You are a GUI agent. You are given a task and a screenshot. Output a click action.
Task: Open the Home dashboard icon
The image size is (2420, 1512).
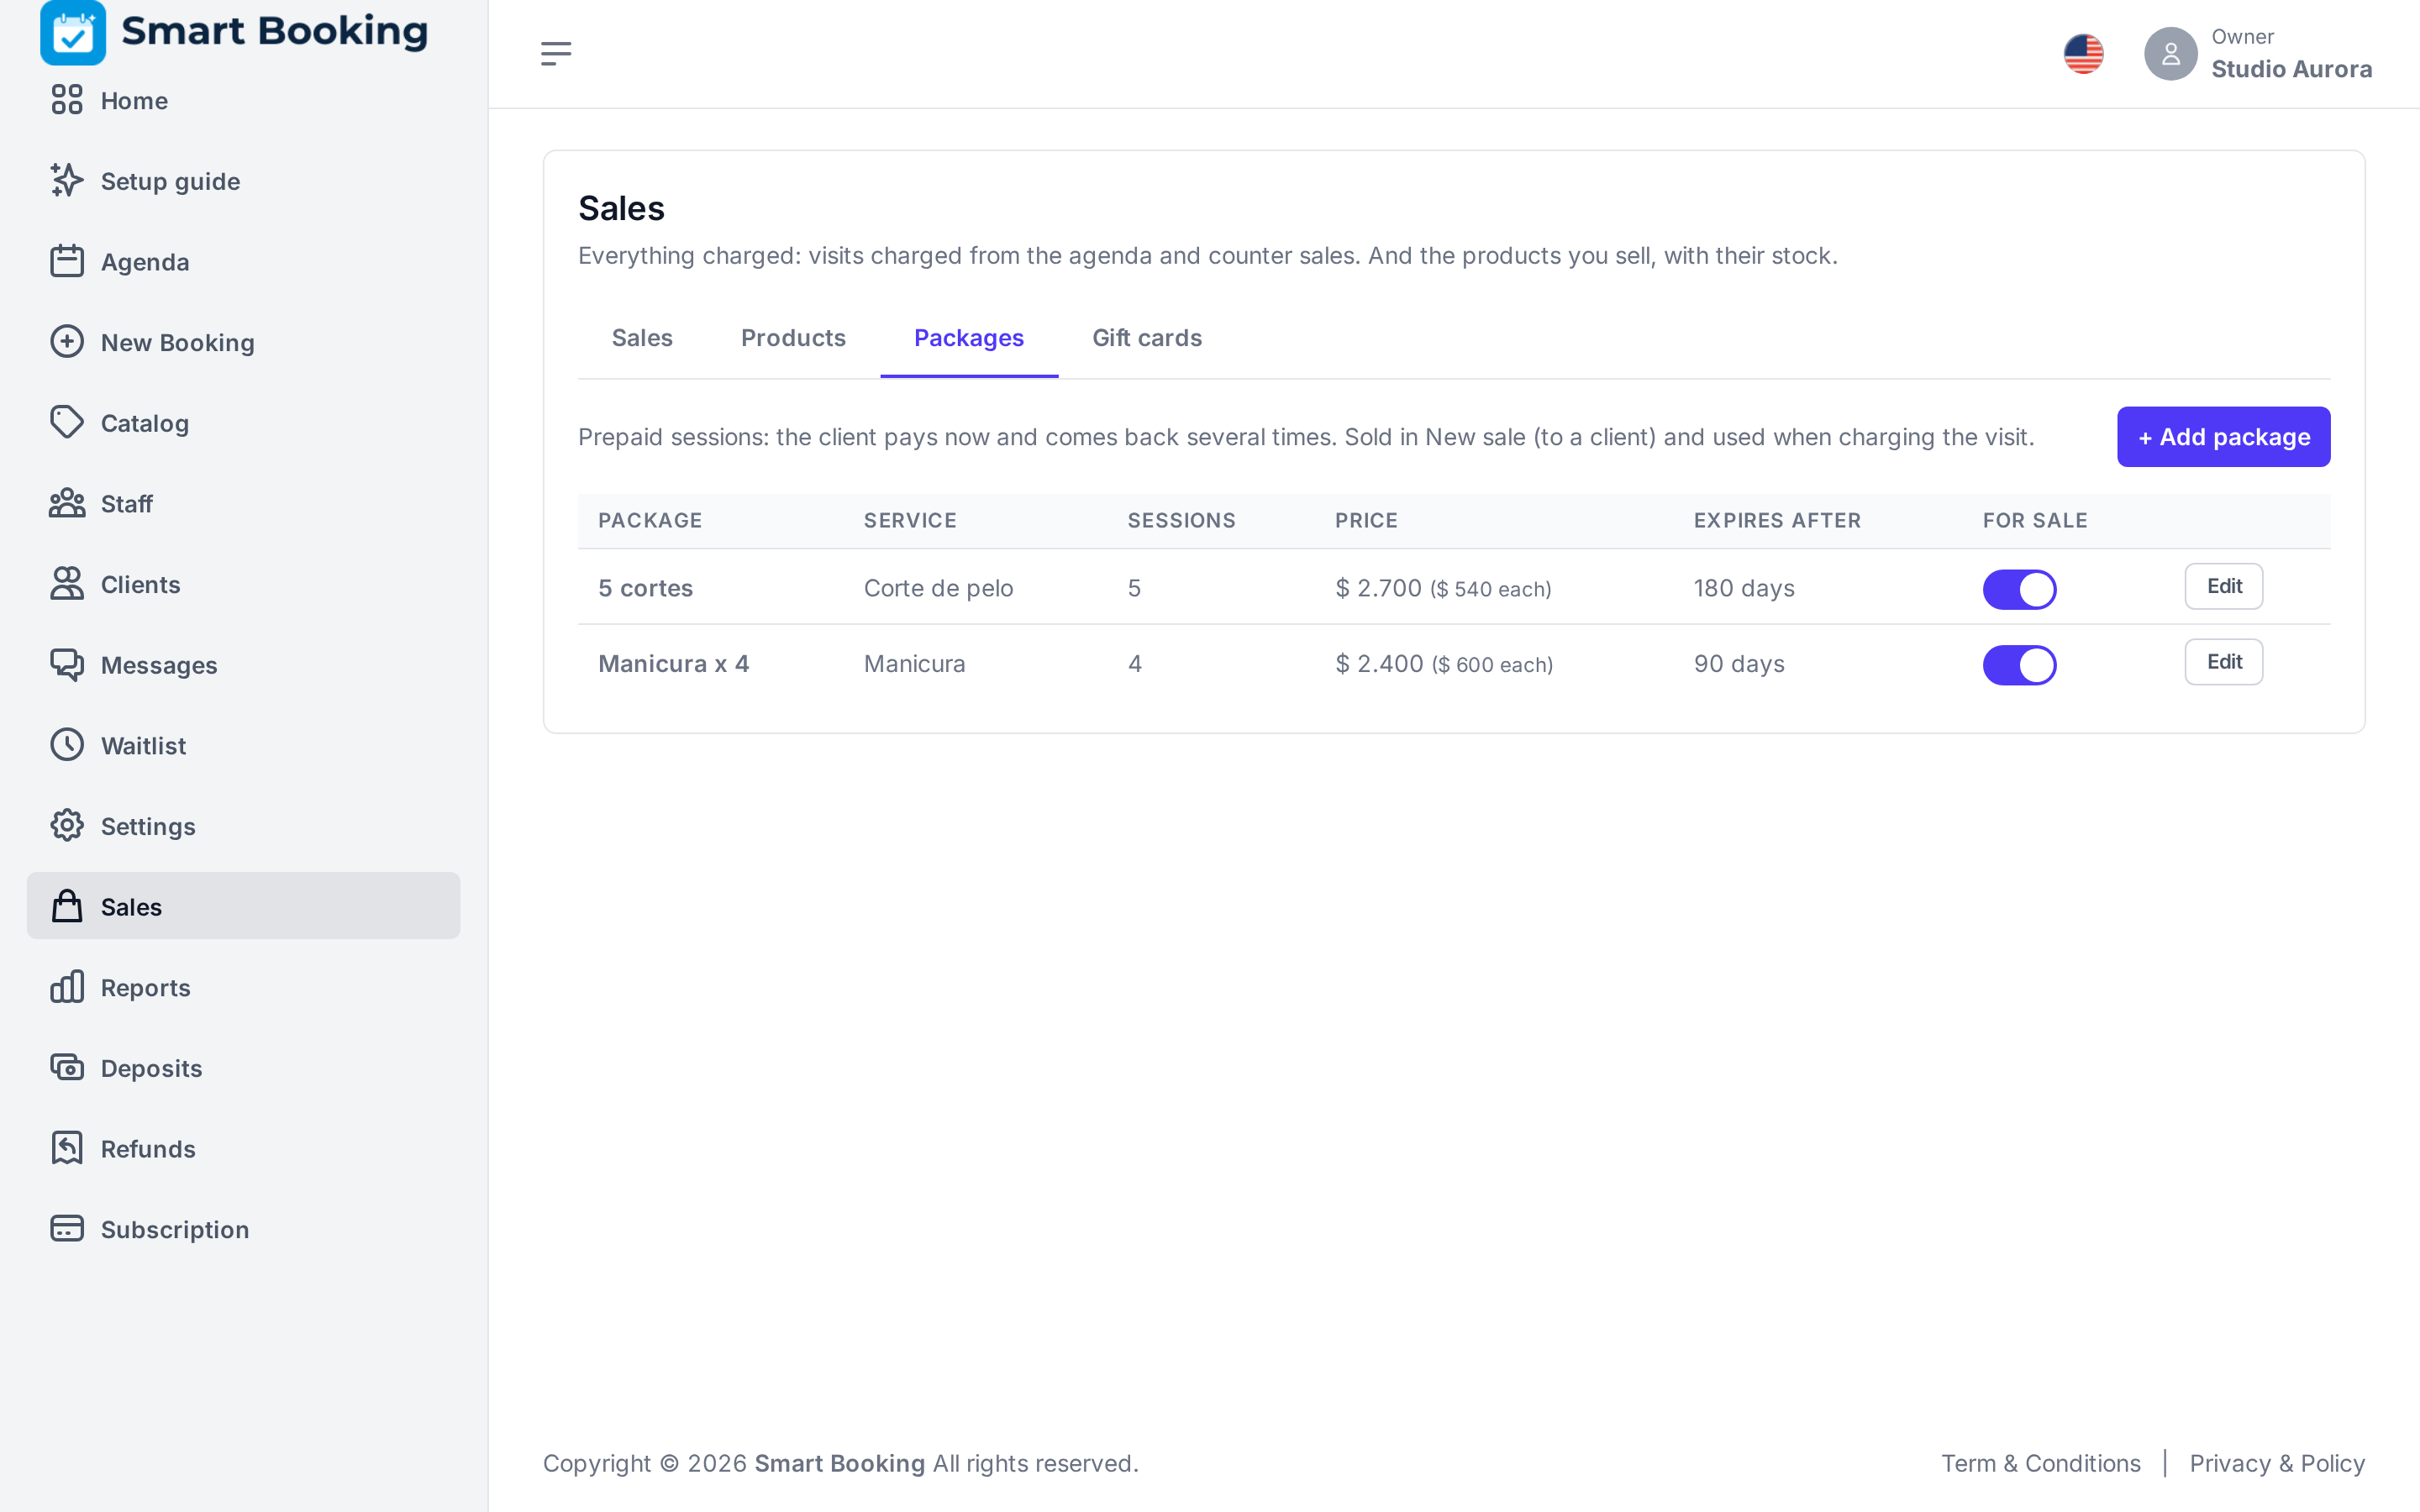[x=67, y=100]
